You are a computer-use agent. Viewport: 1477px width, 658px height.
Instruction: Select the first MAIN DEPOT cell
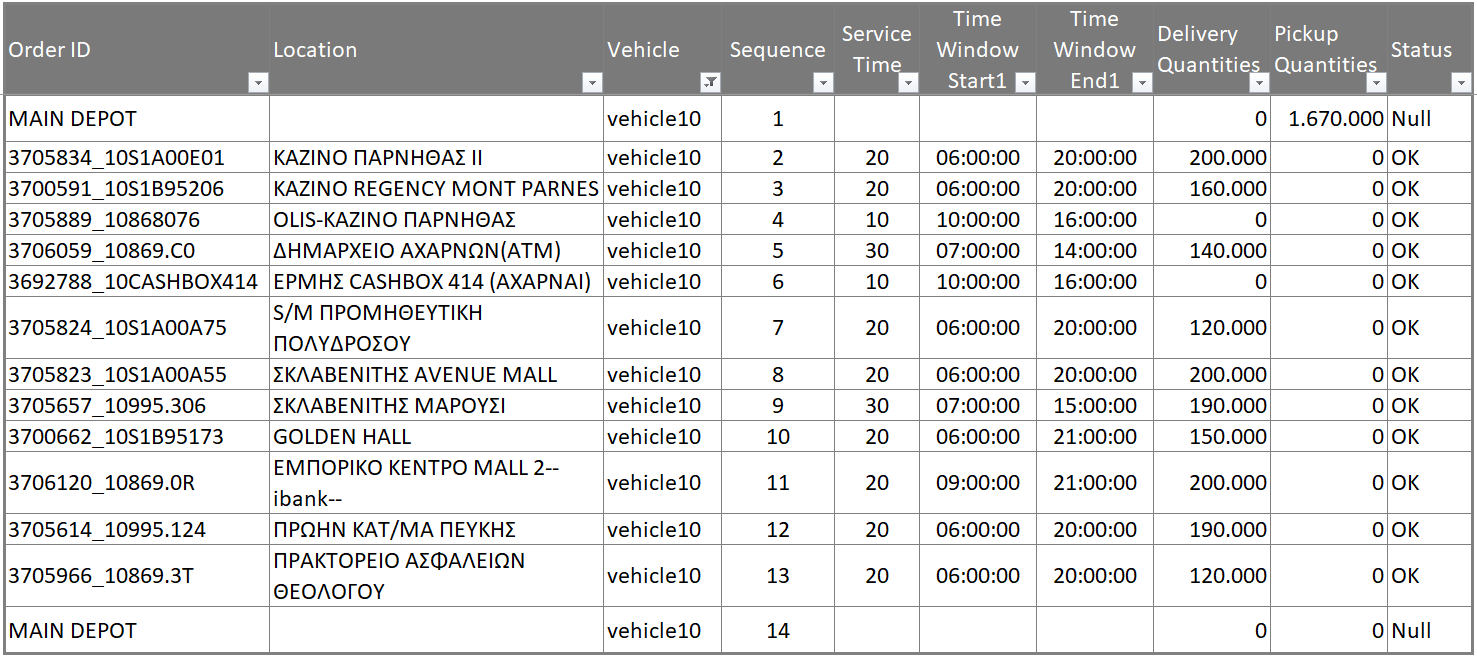[x=137, y=119]
